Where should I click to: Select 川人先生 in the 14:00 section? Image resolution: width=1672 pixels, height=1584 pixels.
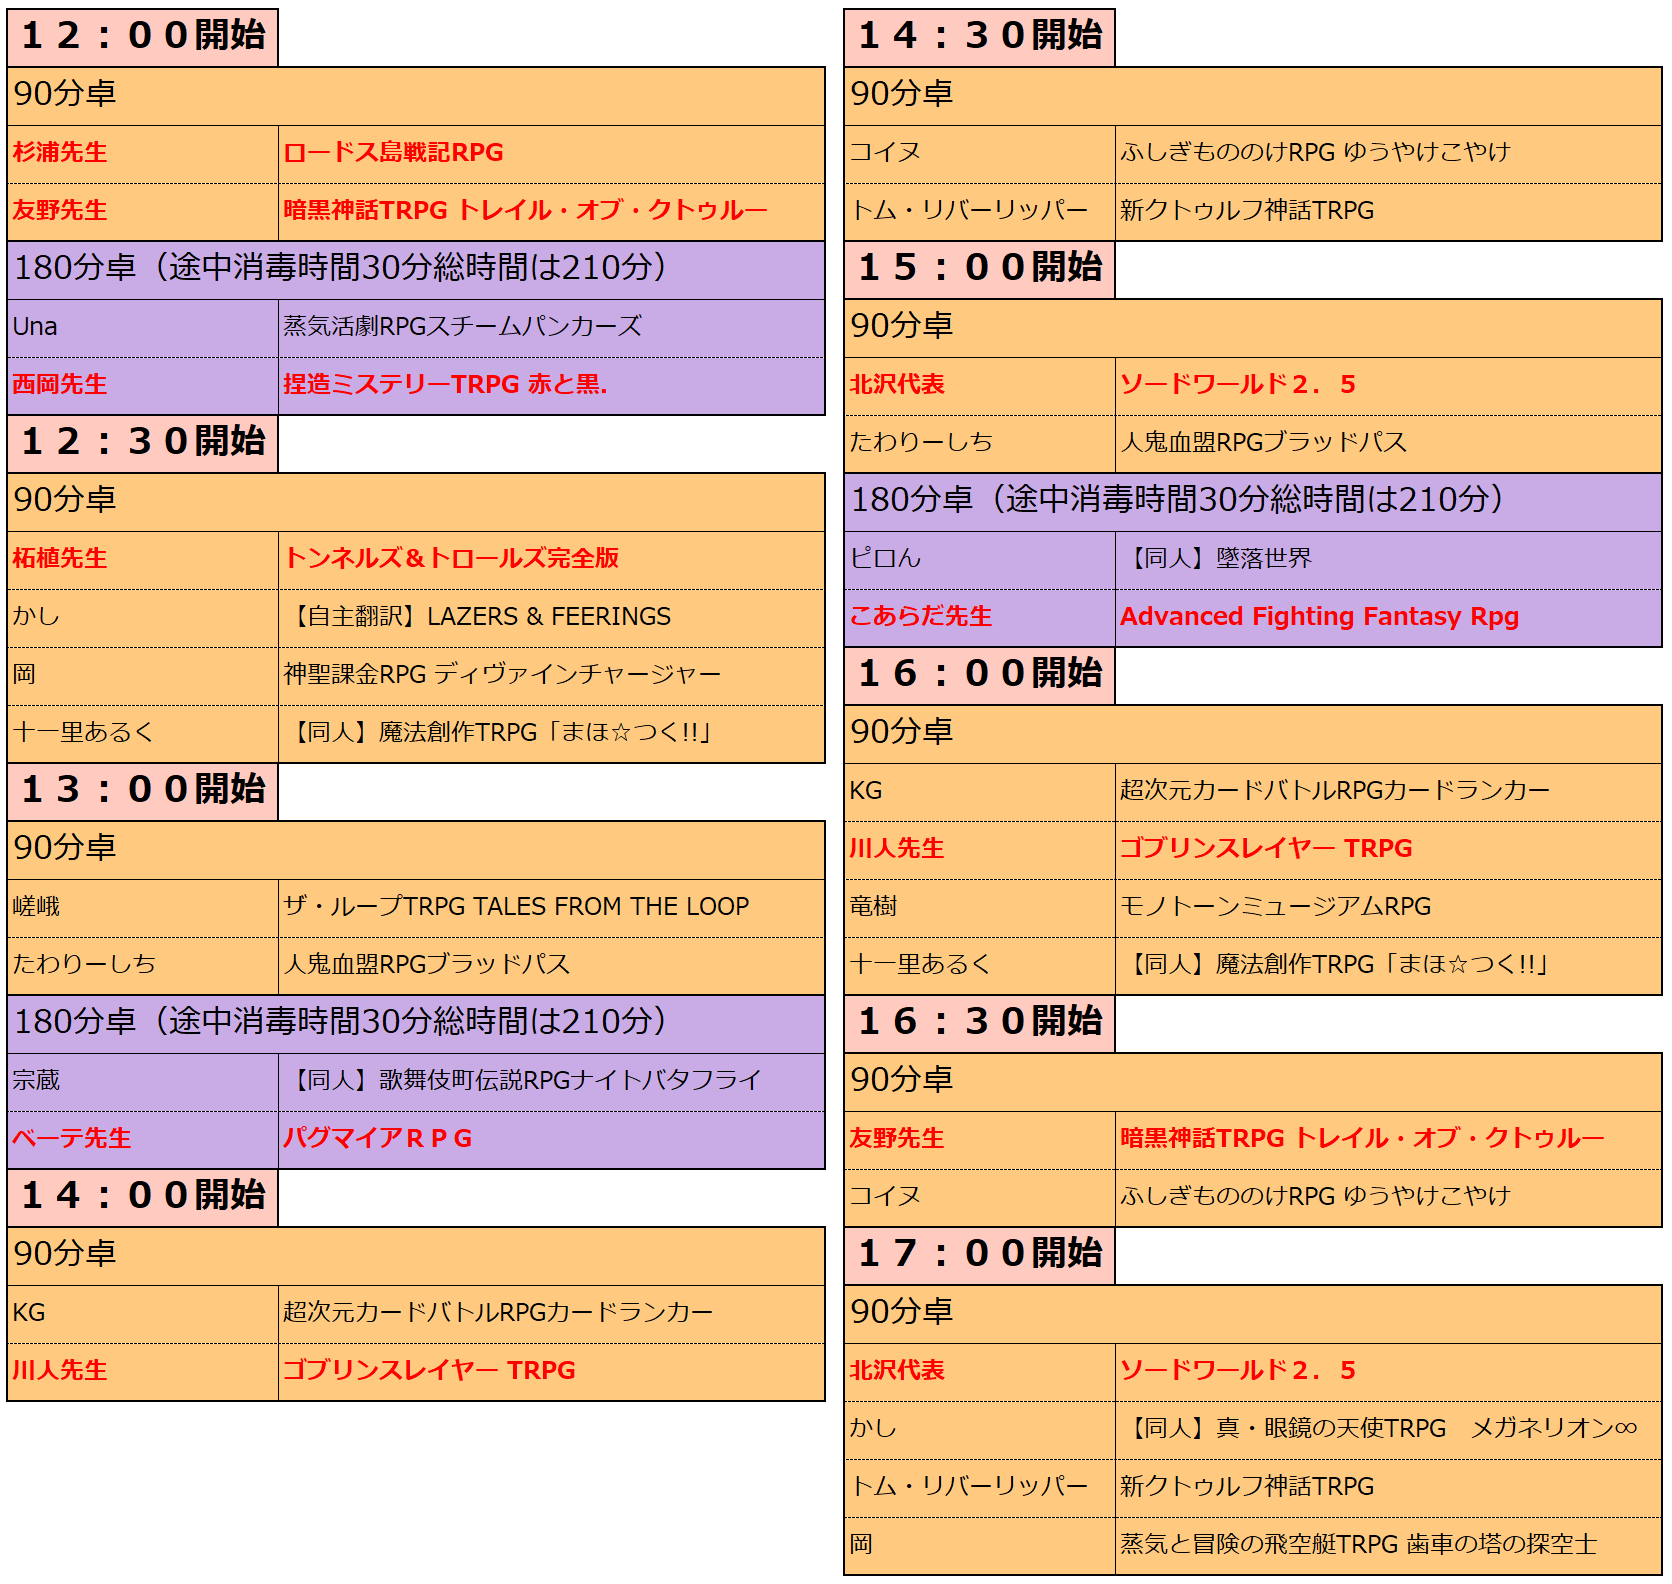pyautogui.click(x=60, y=1370)
